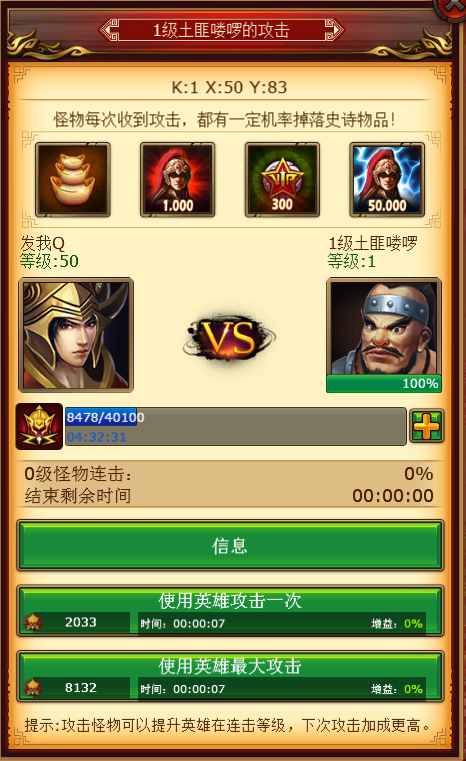
Task: Click 使用英雄攻击一次 attack button
Action: point(230,611)
